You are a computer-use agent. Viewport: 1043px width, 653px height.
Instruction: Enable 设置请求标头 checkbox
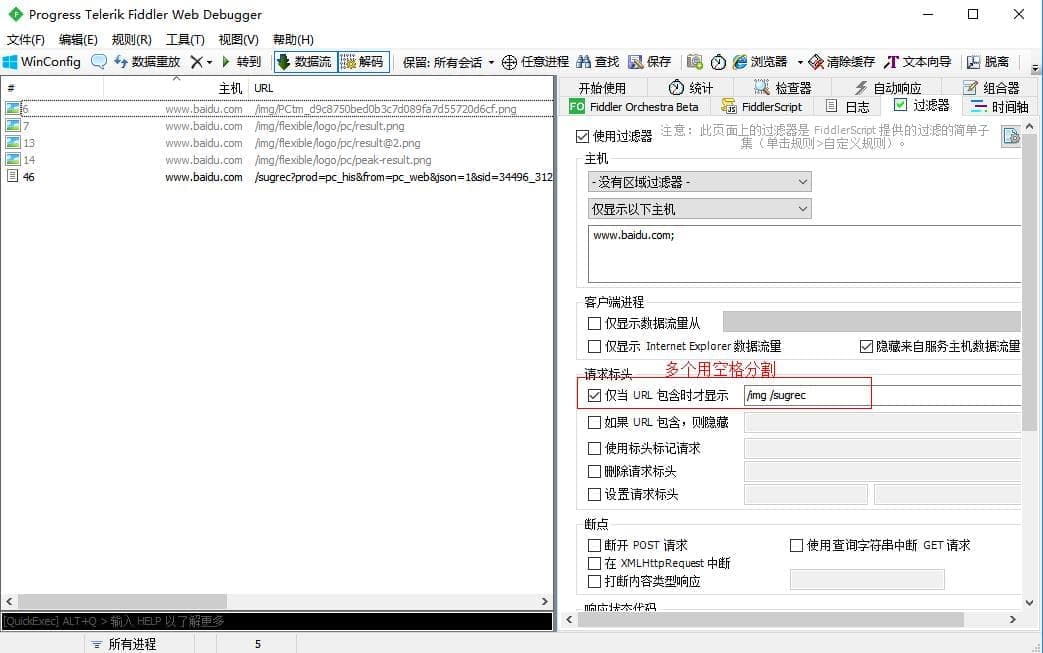tap(595, 494)
